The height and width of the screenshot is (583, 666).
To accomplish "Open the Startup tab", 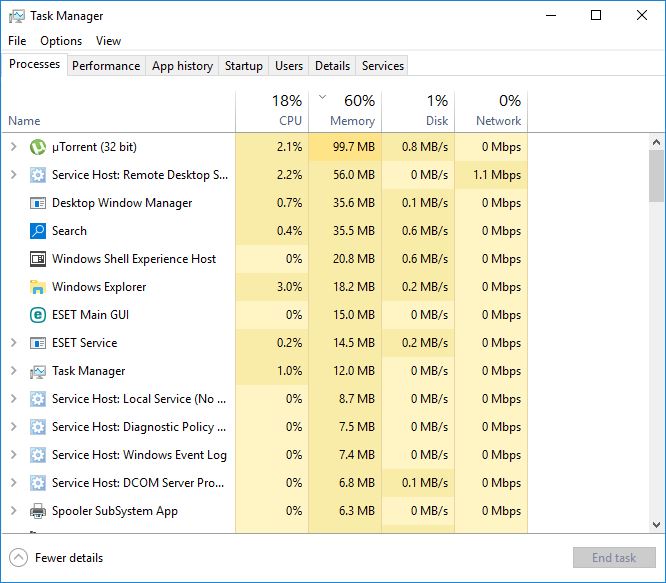I will (x=243, y=66).
